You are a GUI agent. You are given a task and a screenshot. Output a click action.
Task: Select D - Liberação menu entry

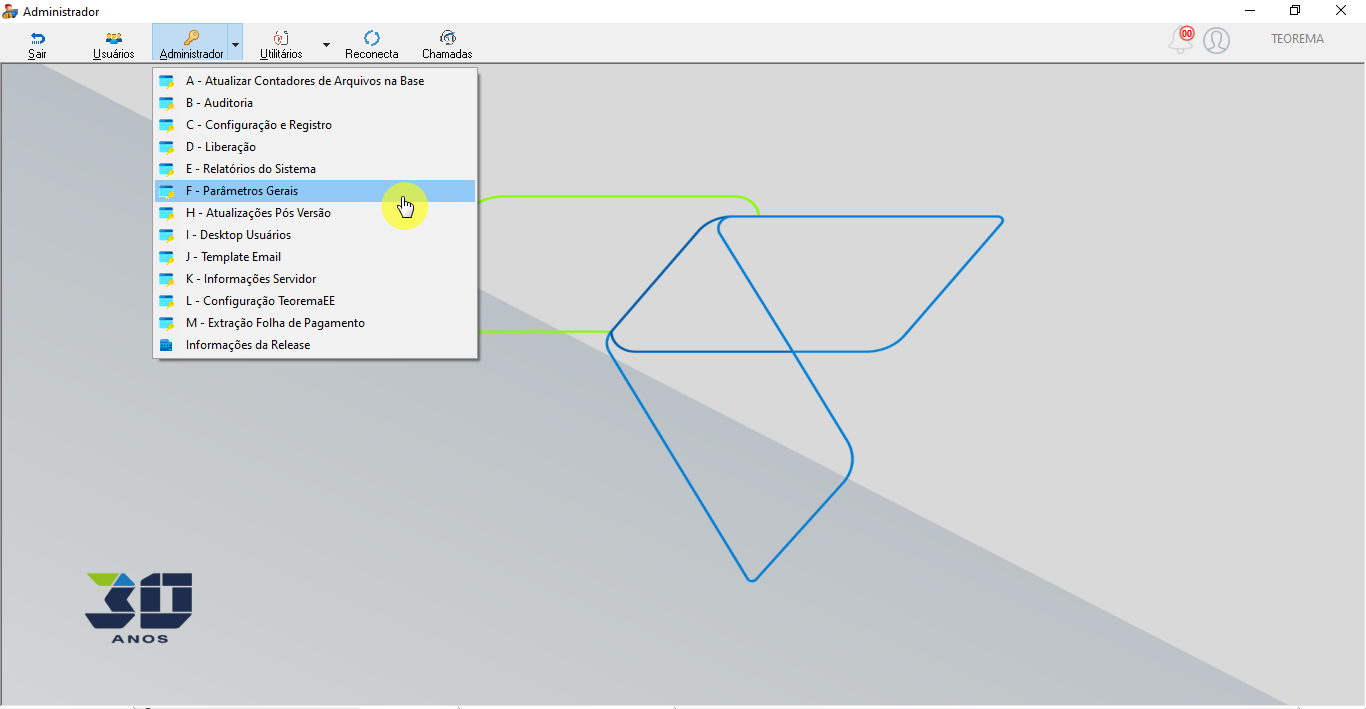click(x=315, y=147)
